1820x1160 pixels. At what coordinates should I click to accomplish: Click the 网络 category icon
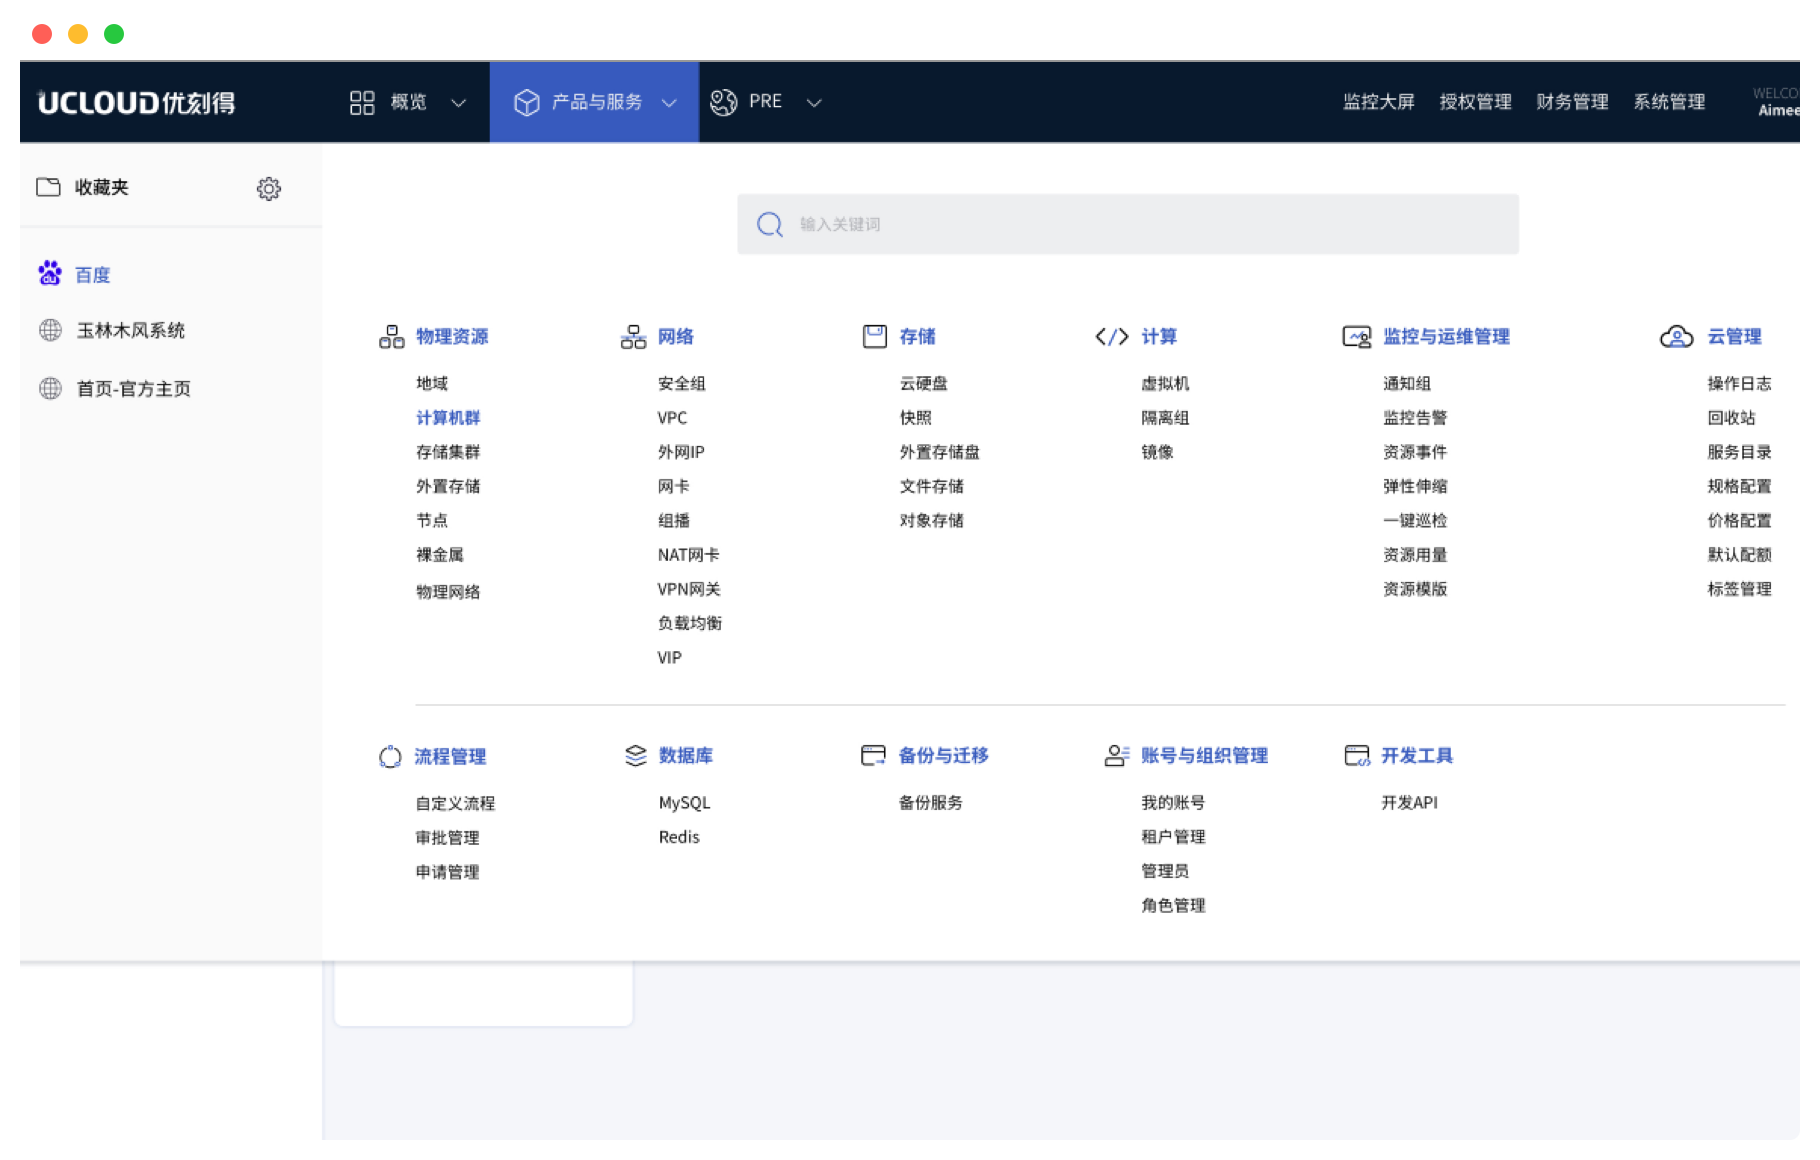coord(633,337)
